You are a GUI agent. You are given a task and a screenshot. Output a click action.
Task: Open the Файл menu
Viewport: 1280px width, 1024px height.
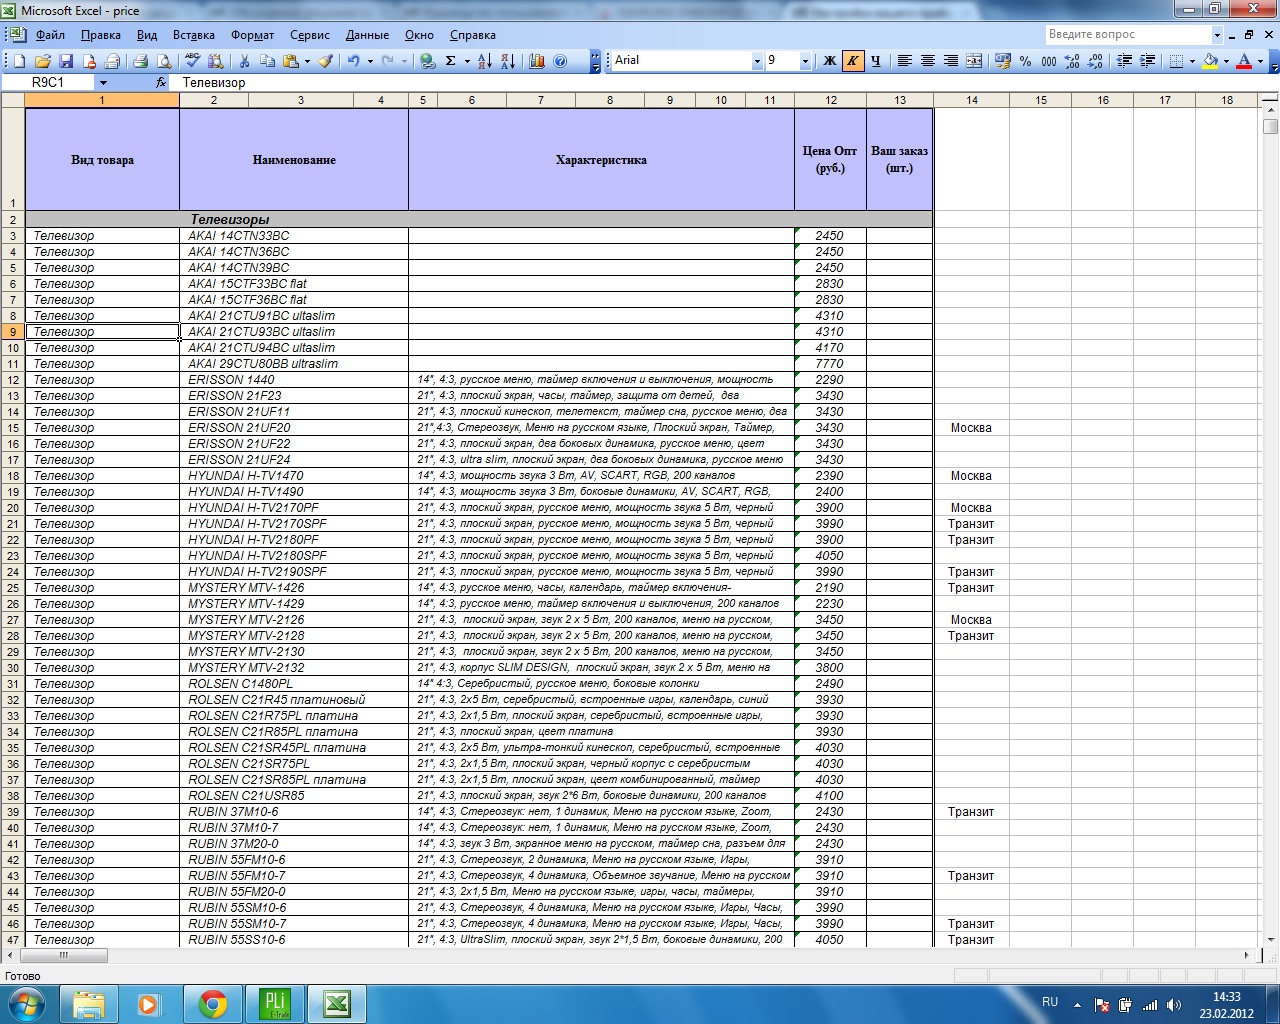[50, 35]
